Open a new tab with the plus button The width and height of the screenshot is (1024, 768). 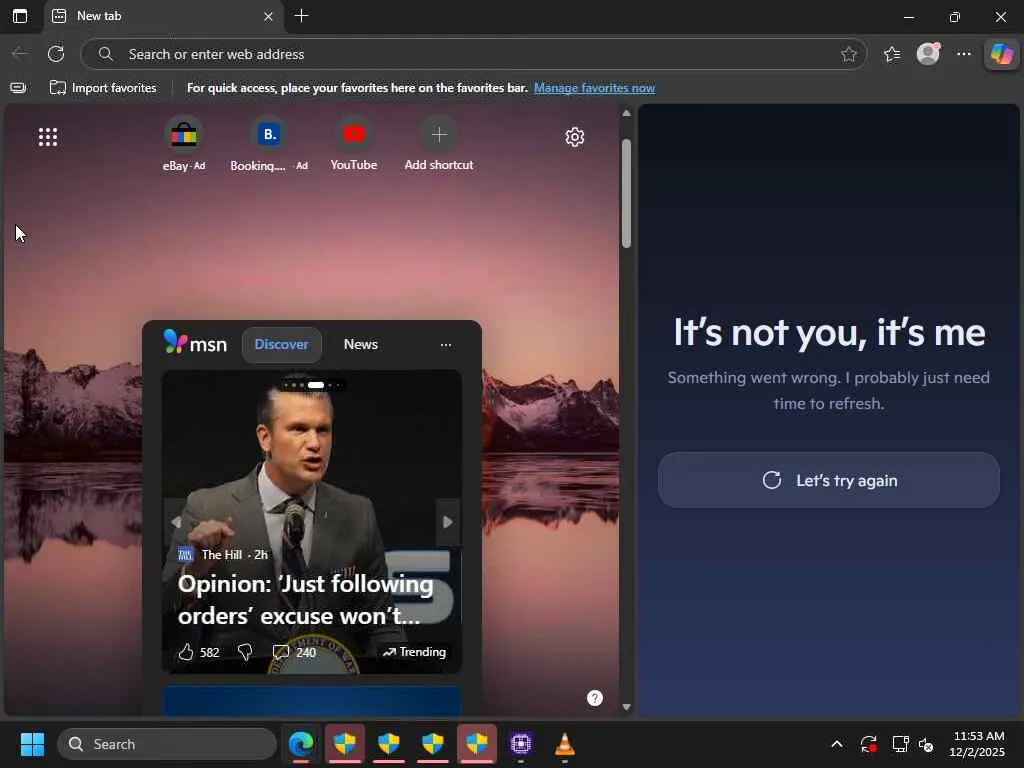pyautogui.click(x=301, y=16)
